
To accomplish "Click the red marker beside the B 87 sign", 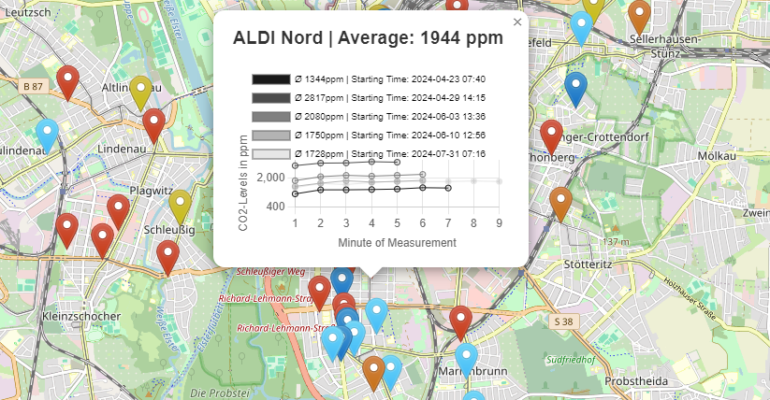I will [68, 83].
